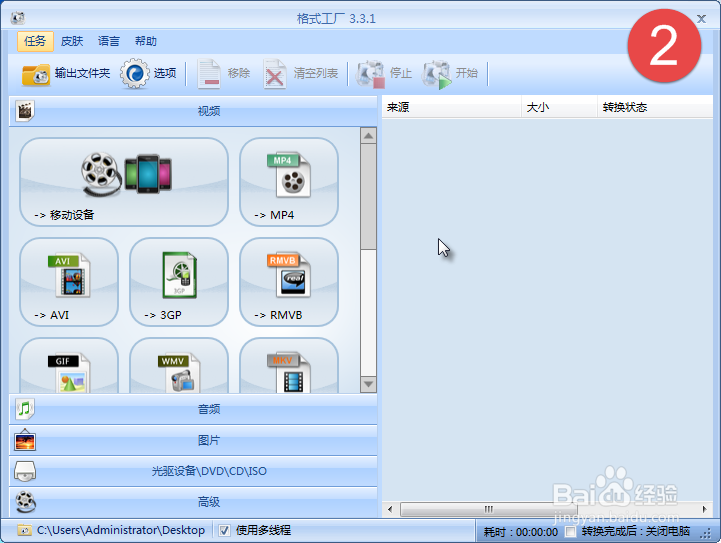Click the 开始 start toolbar icon
This screenshot has height=543, width=721.
437,74
